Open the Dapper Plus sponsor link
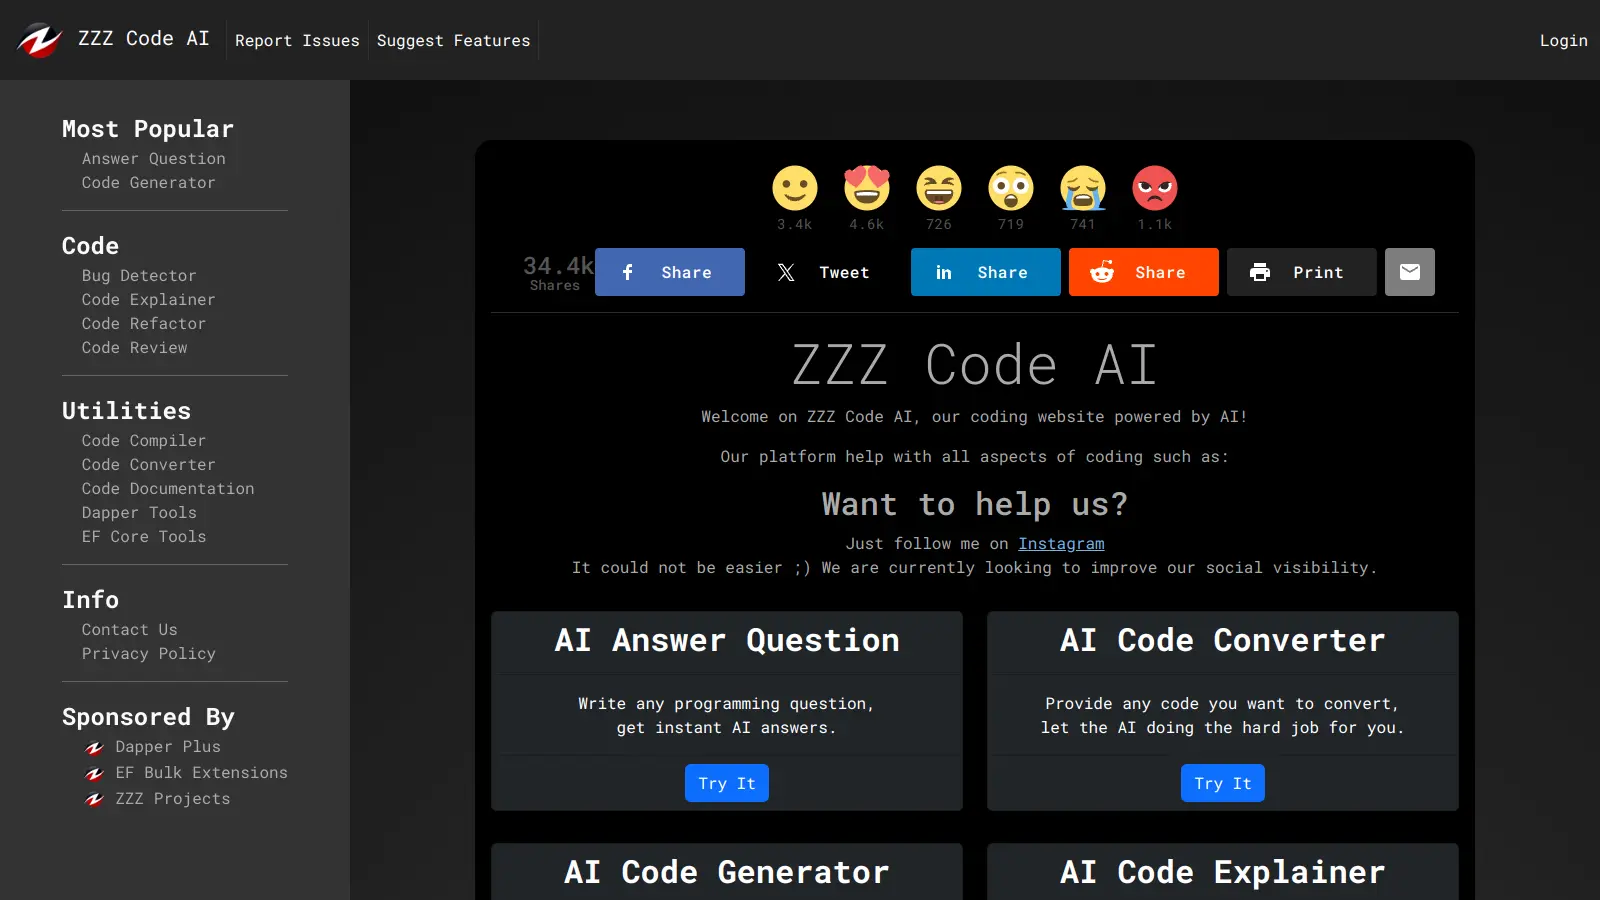This screenshot has height=900, width=1600. (x=168, y=746)
